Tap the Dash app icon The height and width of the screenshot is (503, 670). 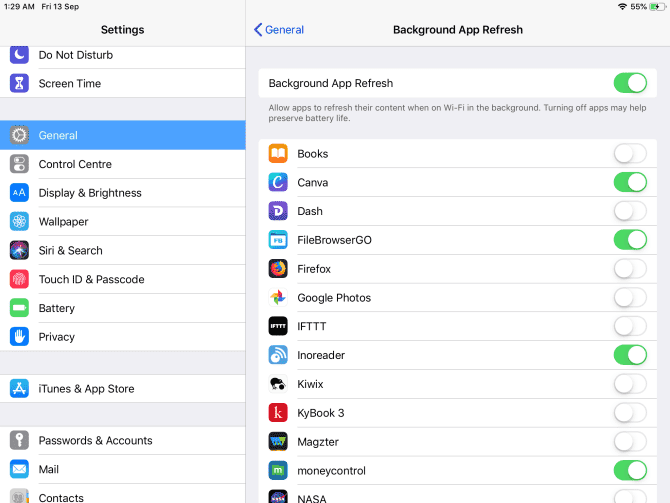coord(278,211)
